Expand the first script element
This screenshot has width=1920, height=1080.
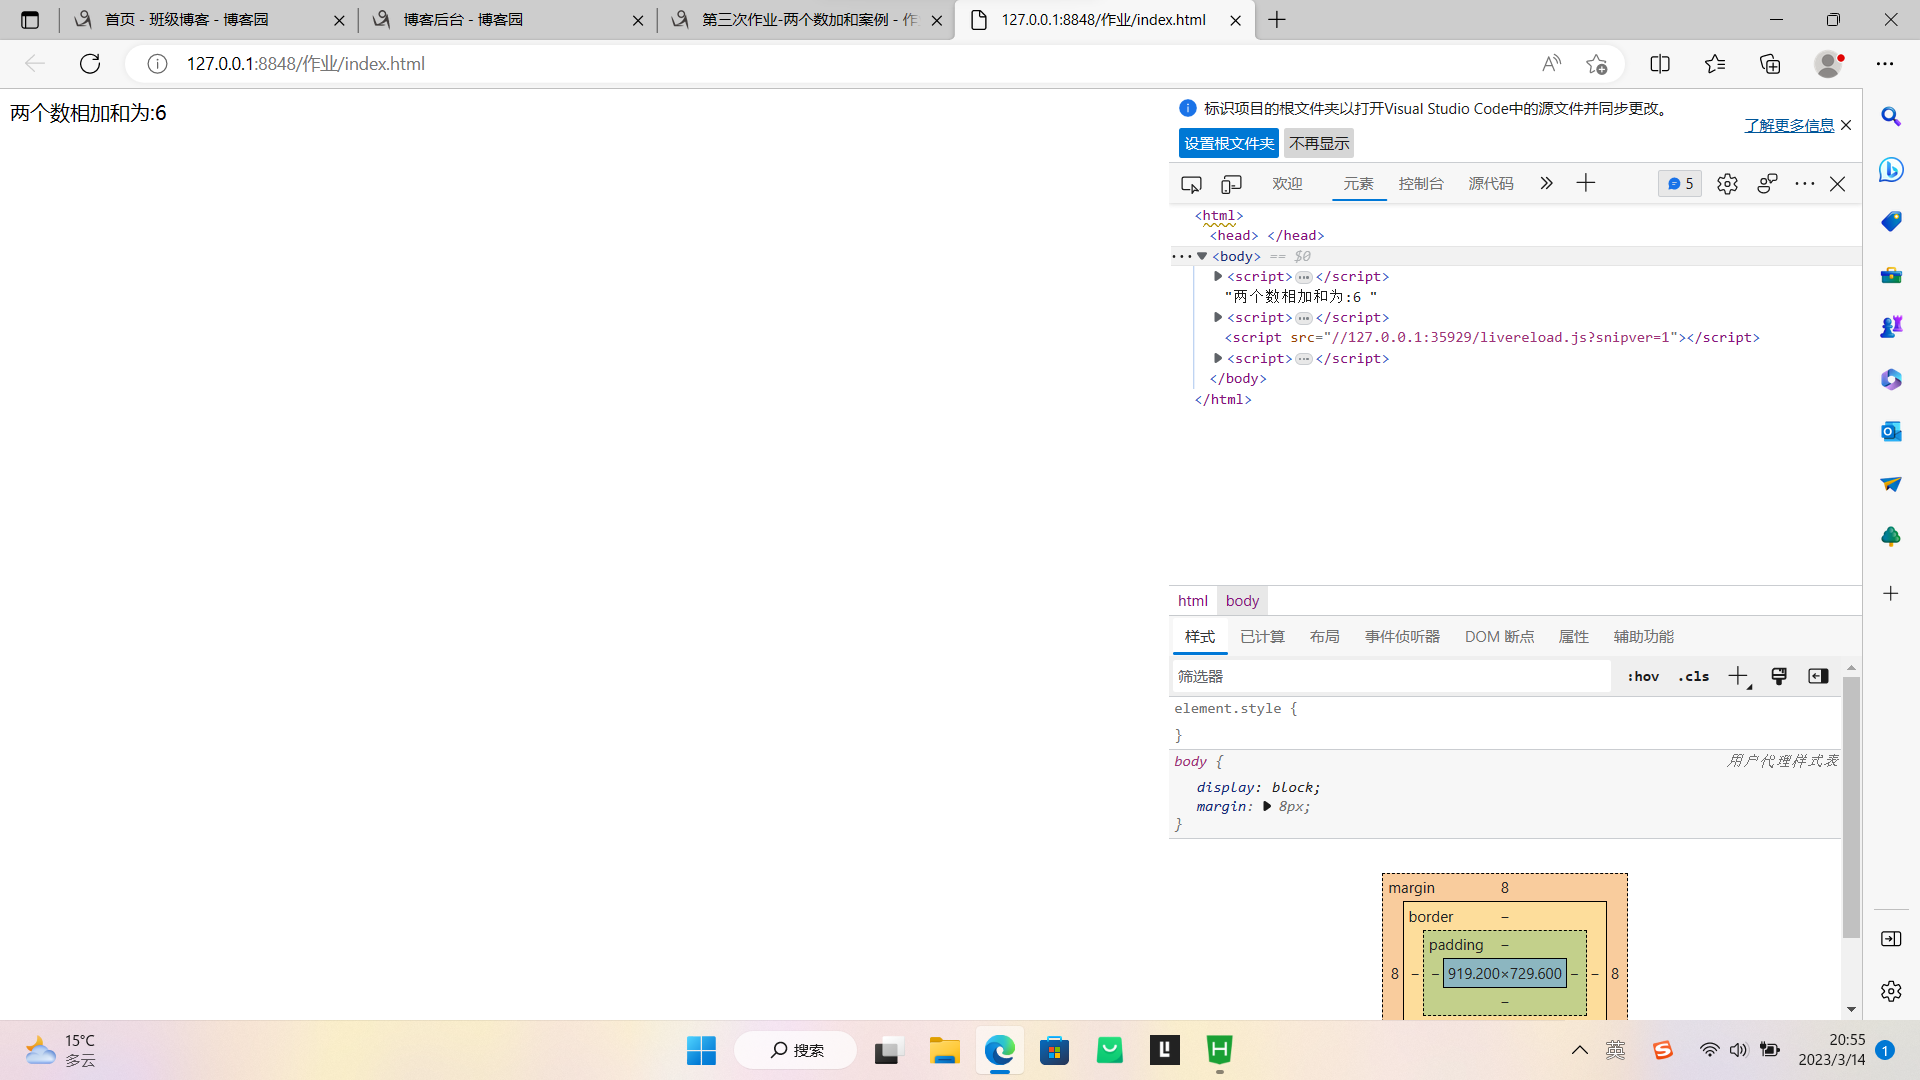1218,276
